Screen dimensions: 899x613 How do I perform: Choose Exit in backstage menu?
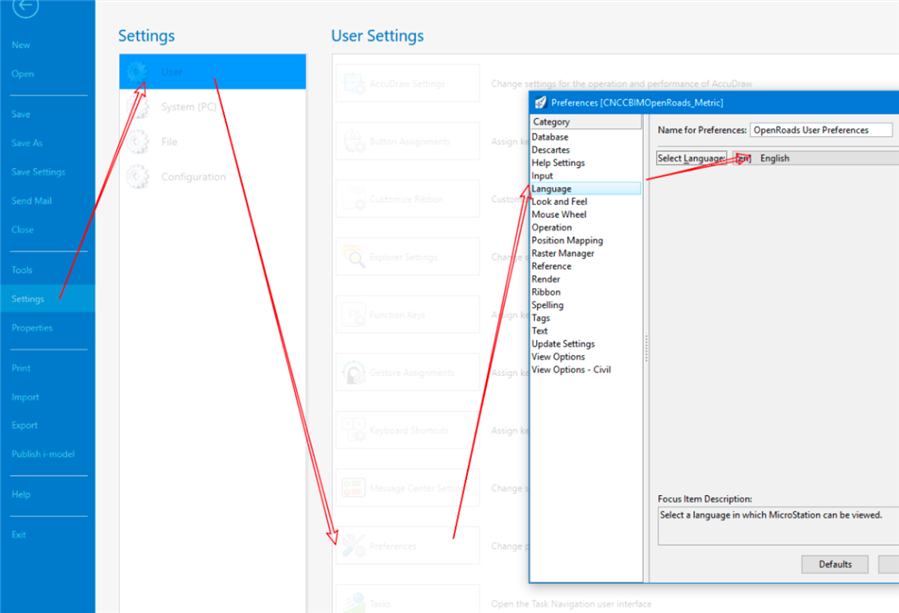(18, 534)
